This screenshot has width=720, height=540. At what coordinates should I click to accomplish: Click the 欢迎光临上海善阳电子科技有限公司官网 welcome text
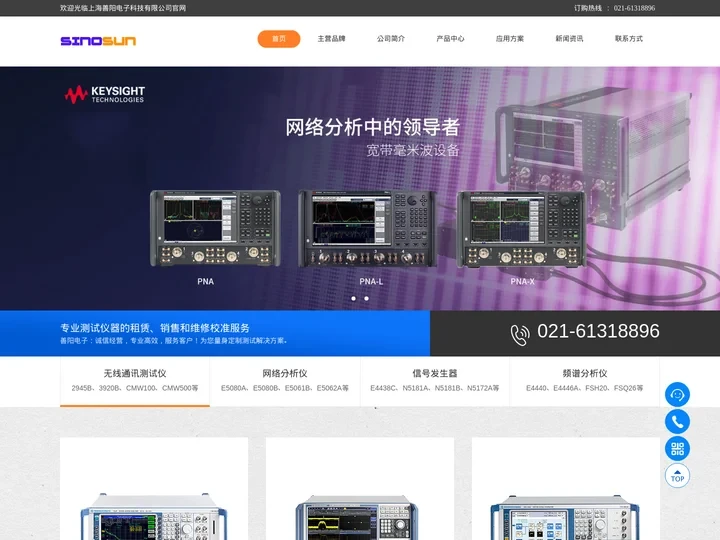[x=123, y=8]
